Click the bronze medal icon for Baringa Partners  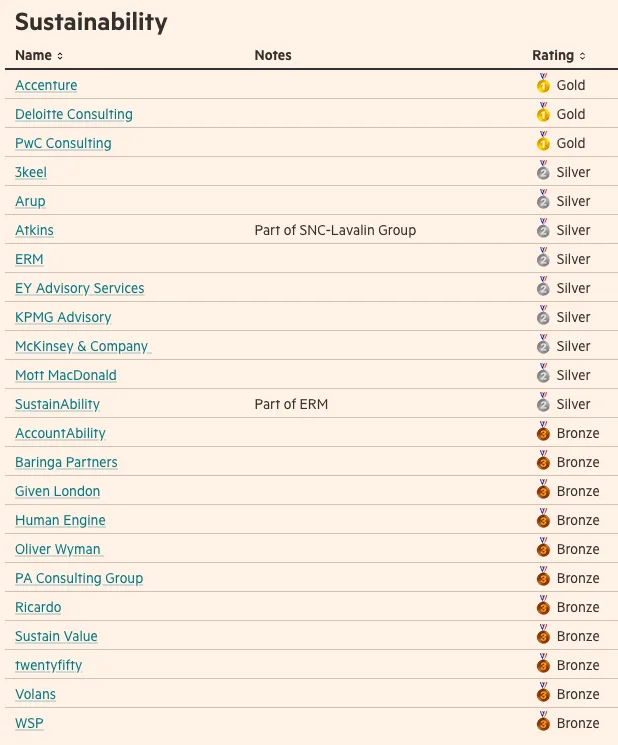(543, 460)
